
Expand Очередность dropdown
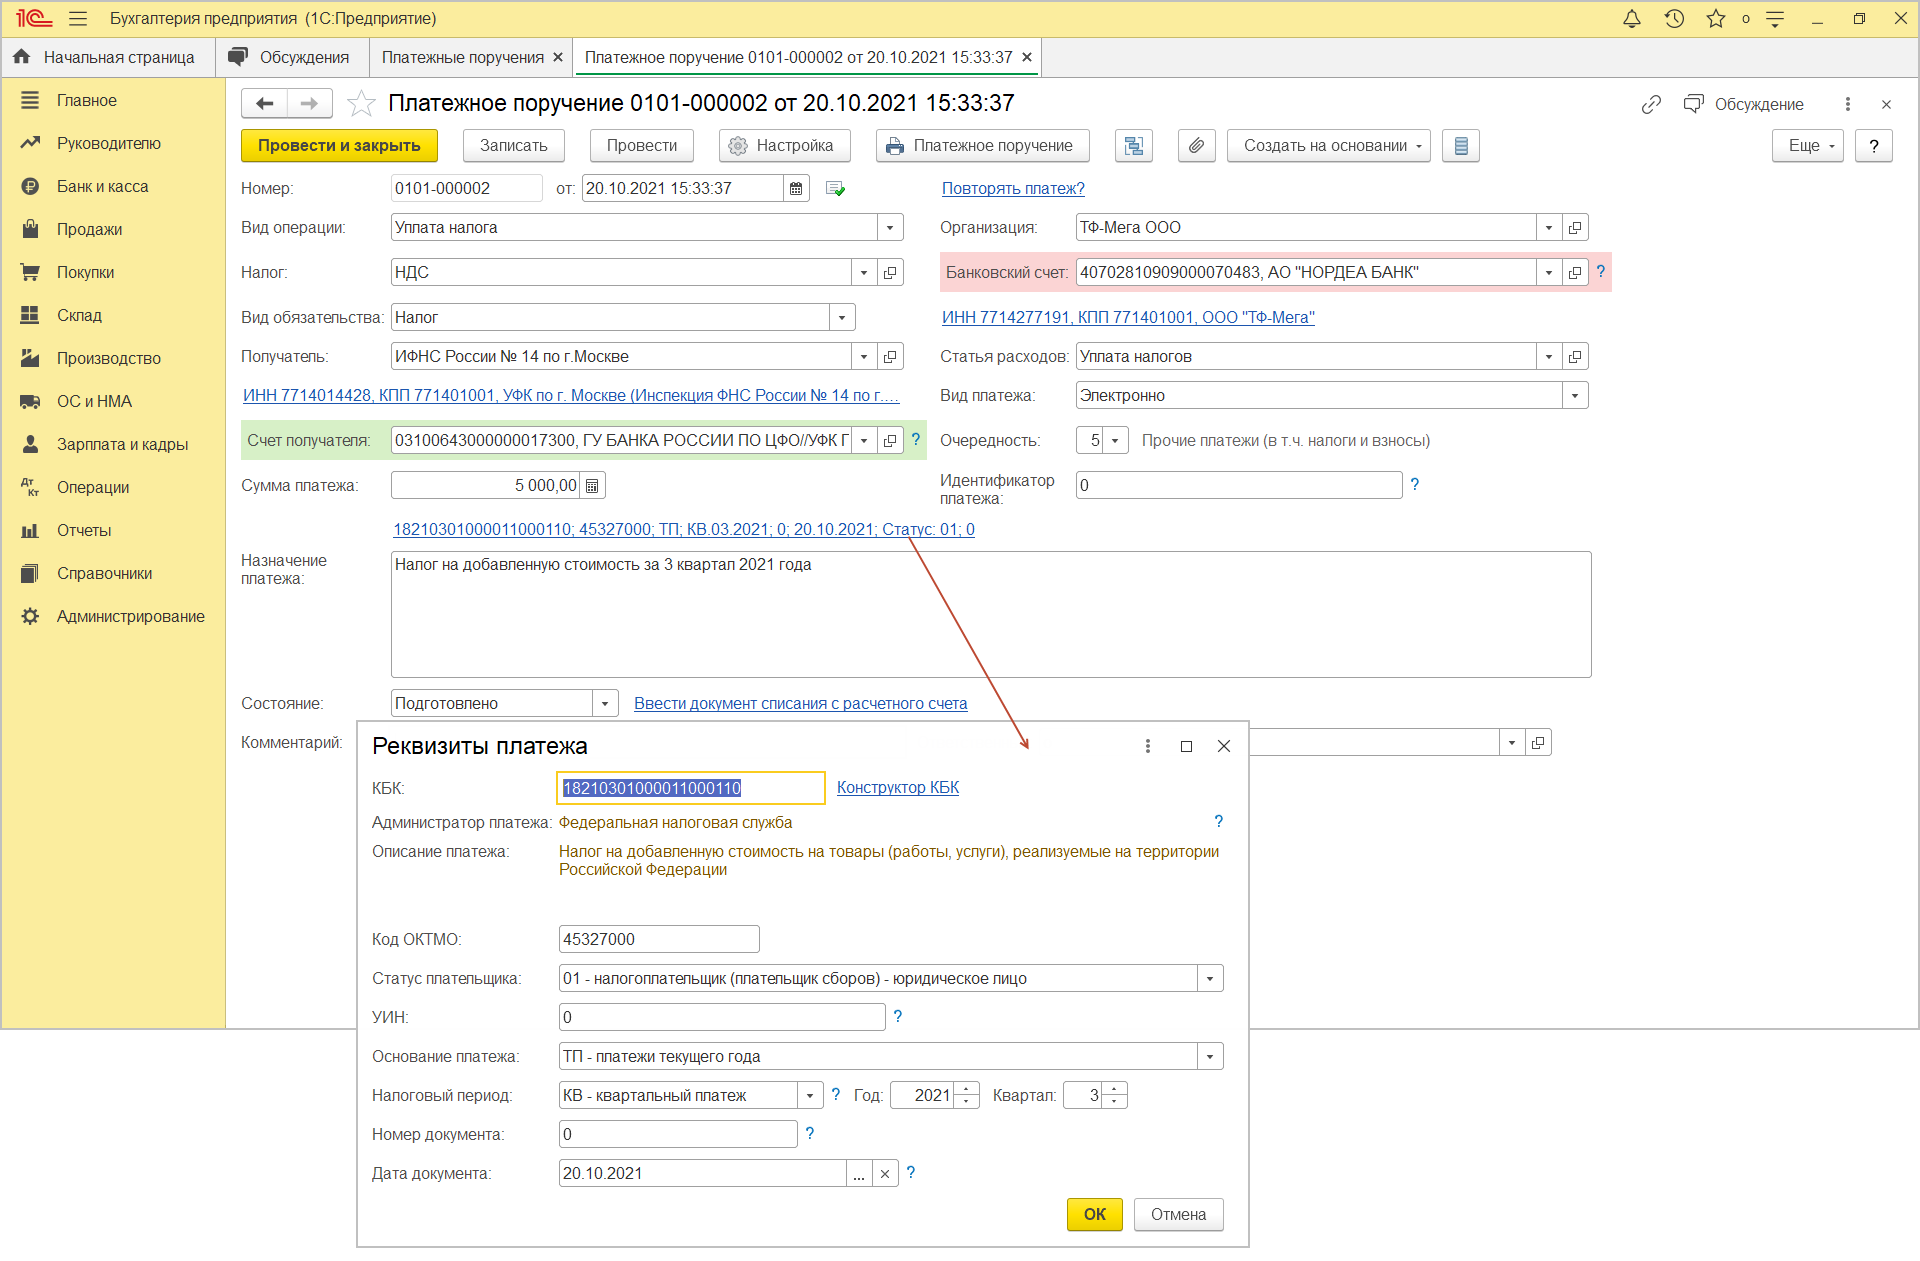[x=1115, y=440]
